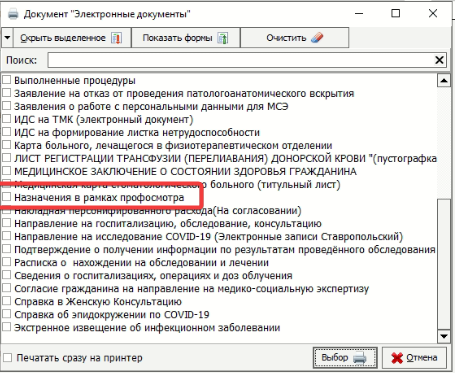455x373 pixels.
Task: Select text Накладная персонифицированного расхода
Action: click(158, 211)
